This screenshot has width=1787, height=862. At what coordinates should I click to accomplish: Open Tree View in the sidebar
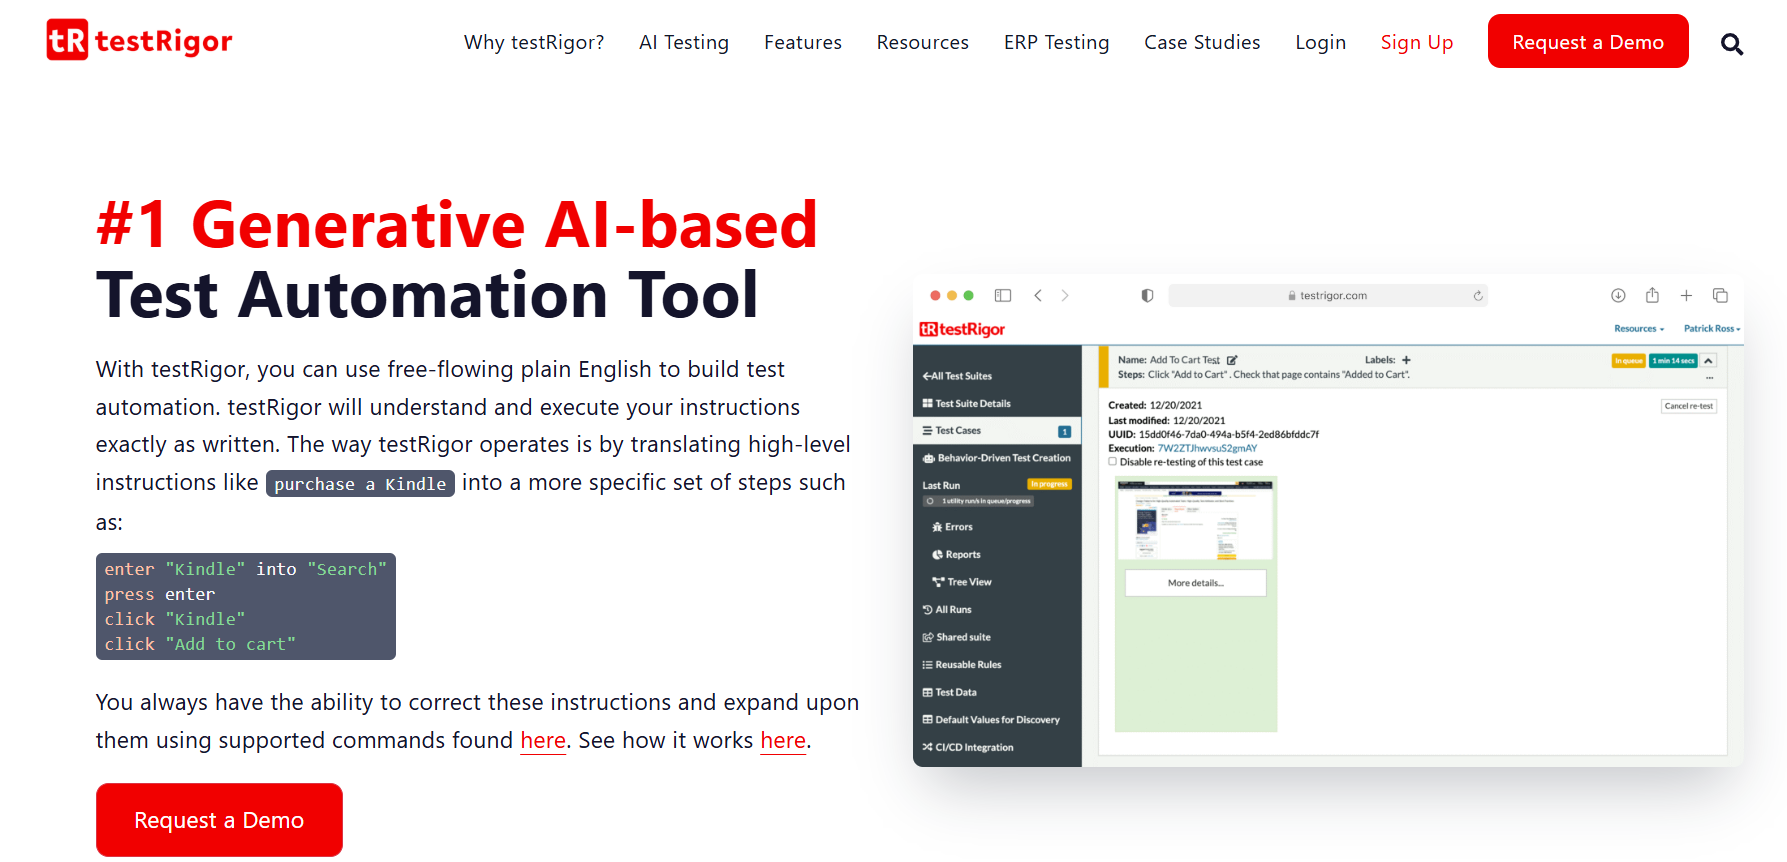(961, 581)
